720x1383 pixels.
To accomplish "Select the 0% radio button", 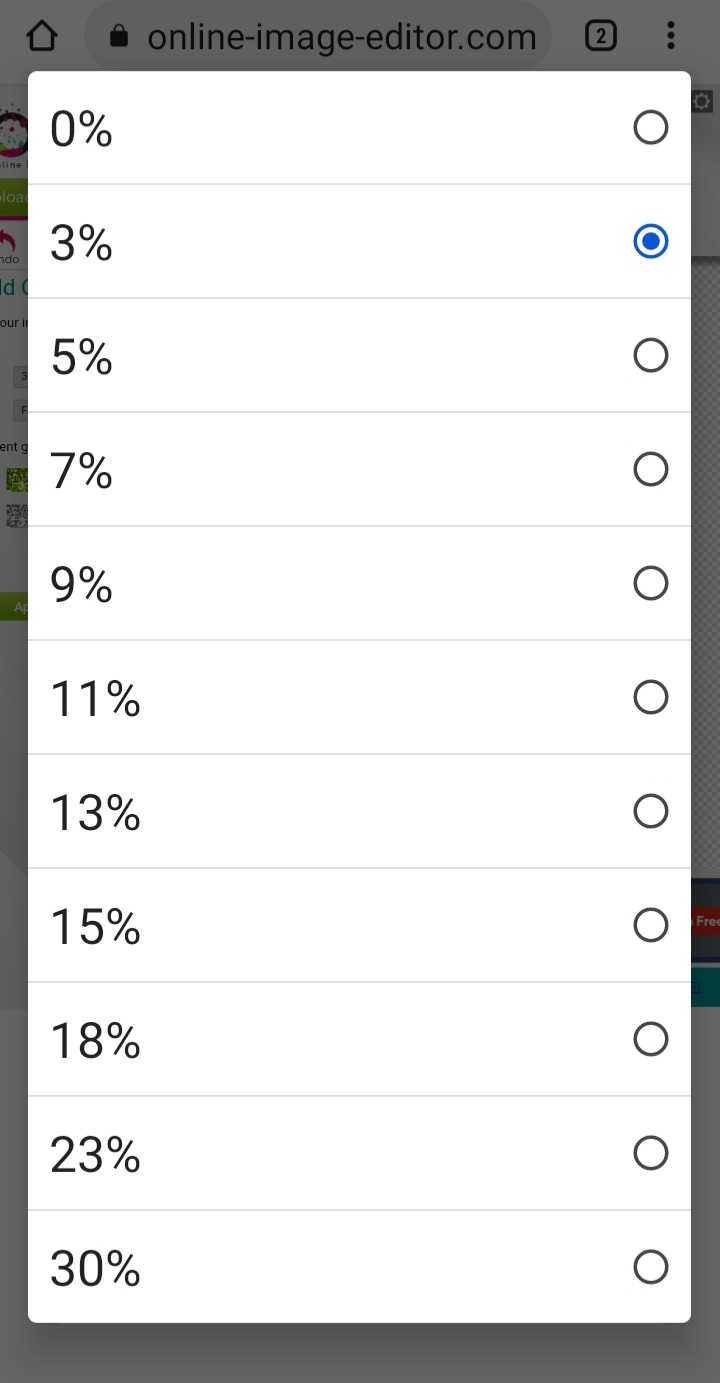I will tap(650, 128).
